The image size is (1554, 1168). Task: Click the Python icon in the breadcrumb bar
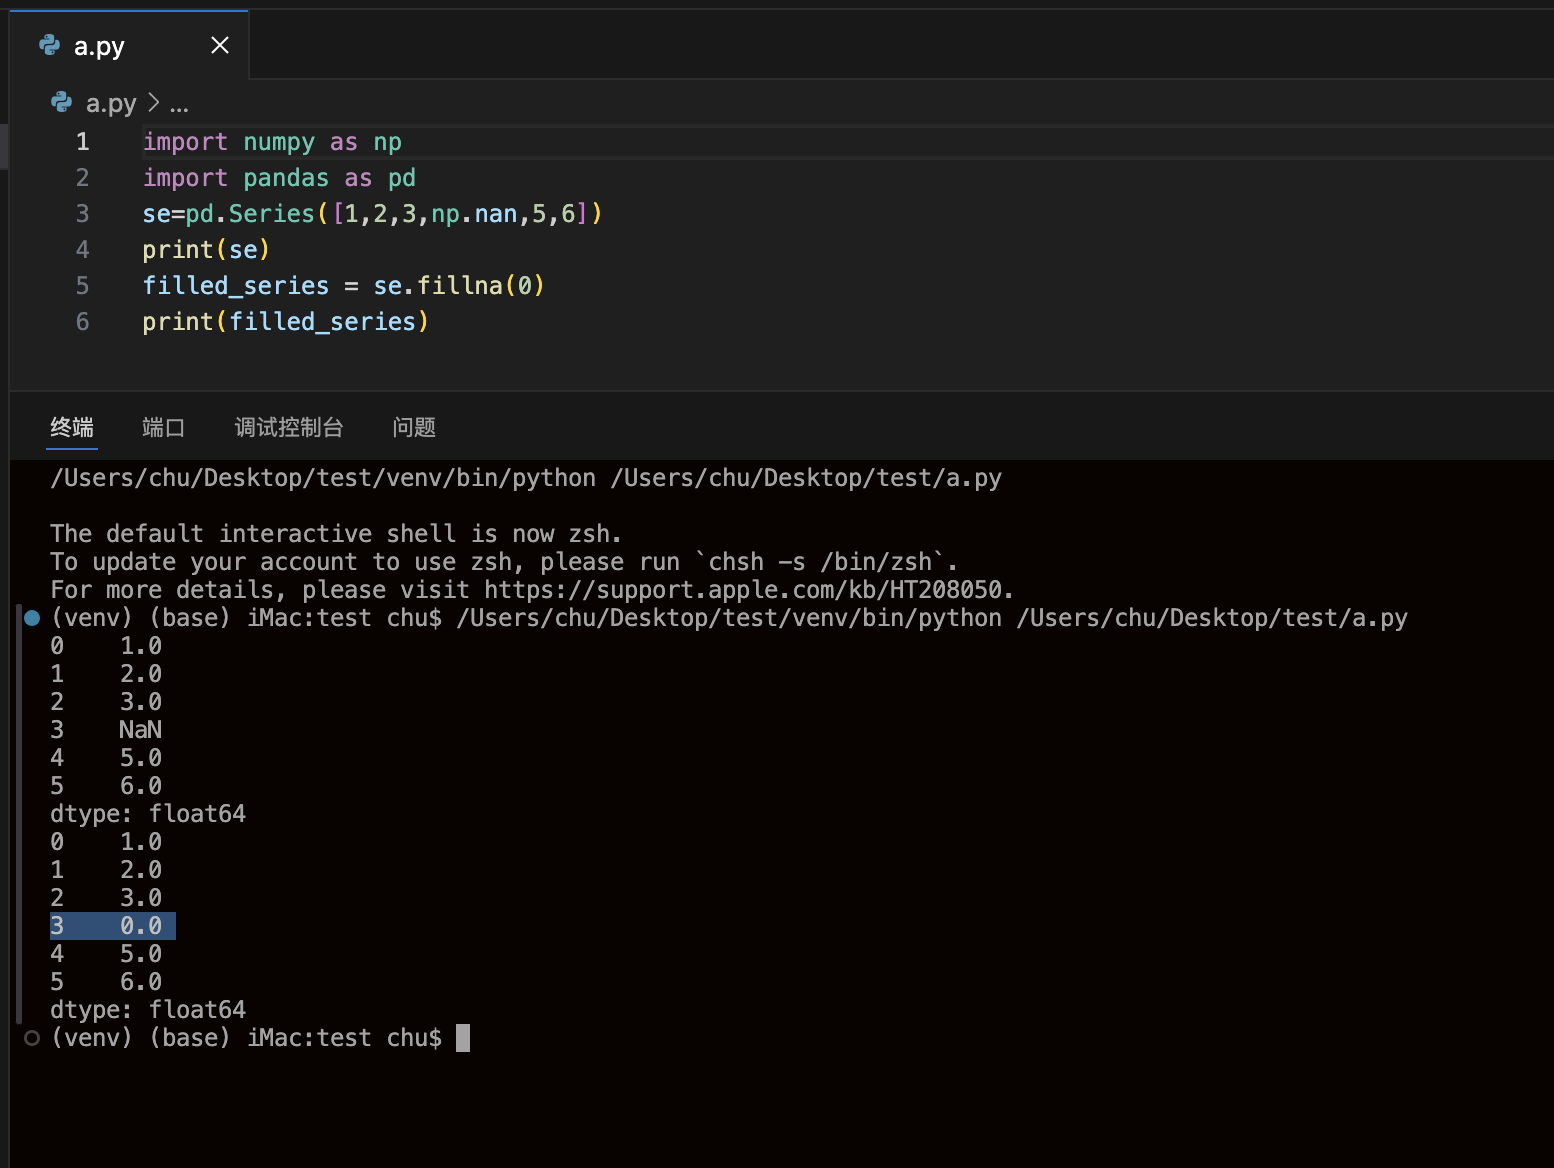[62, 103]
